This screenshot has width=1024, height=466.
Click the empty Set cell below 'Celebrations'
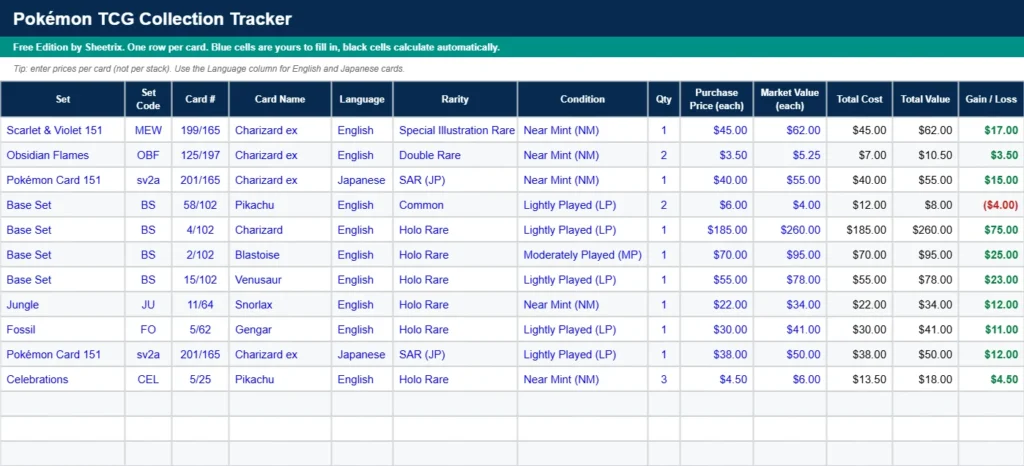point(63,404)
